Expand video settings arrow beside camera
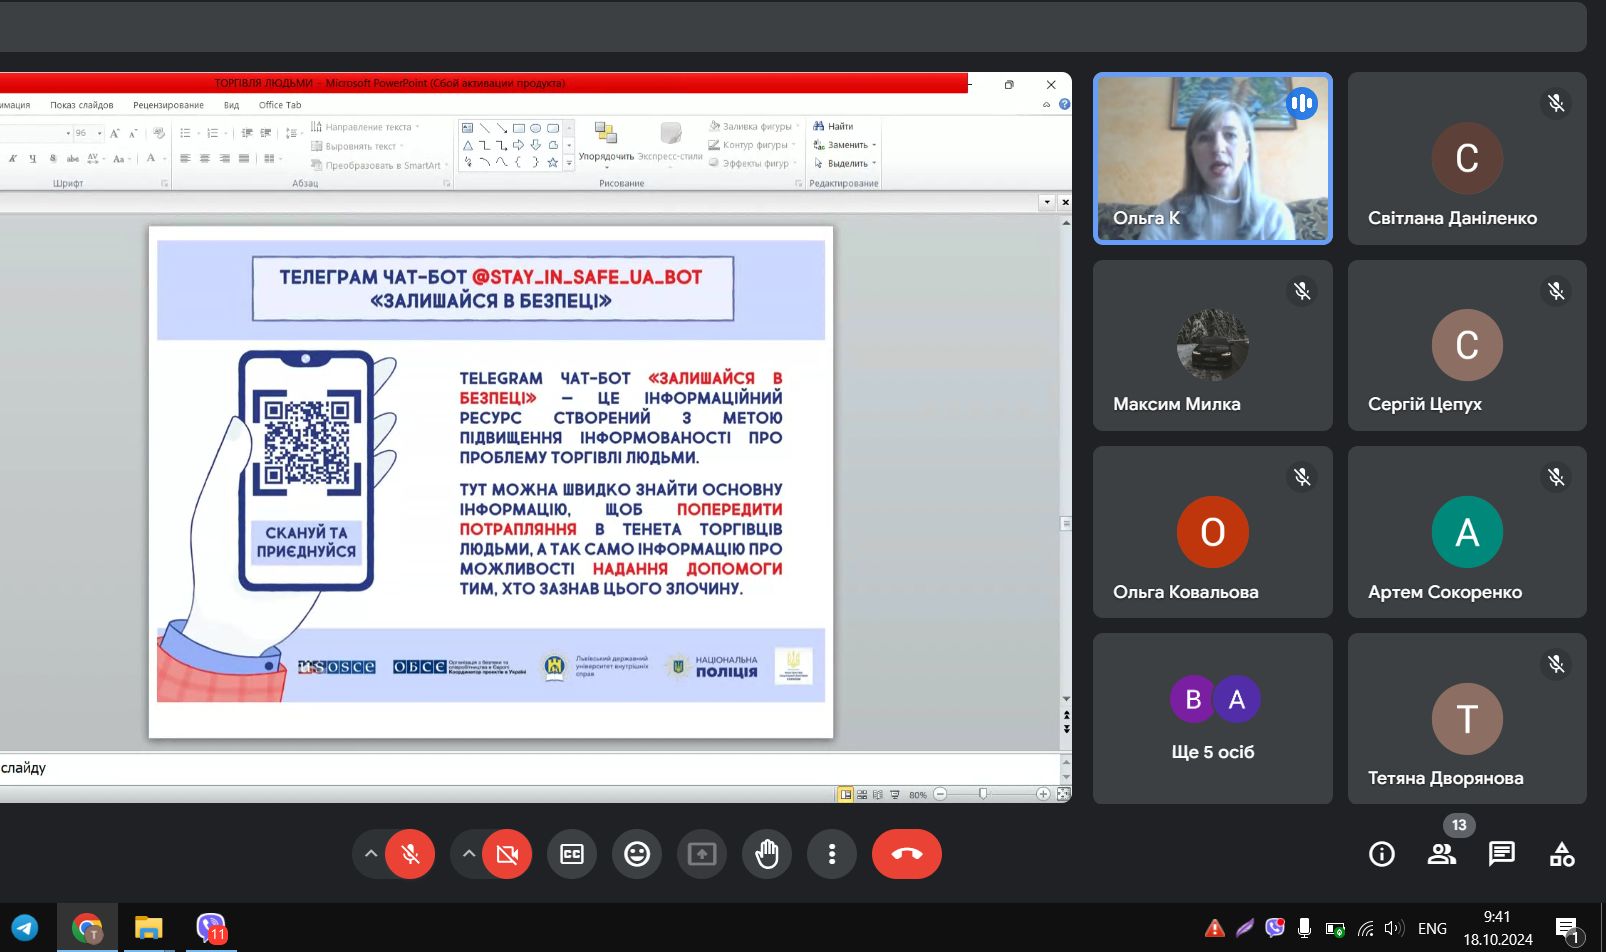 (468, 854)
